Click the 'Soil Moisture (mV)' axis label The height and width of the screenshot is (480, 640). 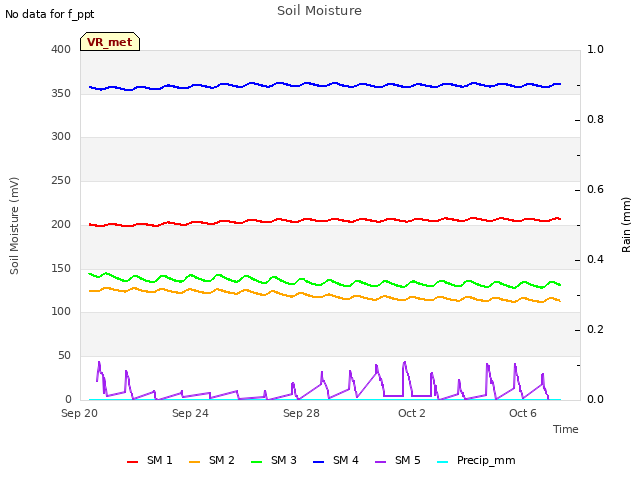(x=14, y=226)
